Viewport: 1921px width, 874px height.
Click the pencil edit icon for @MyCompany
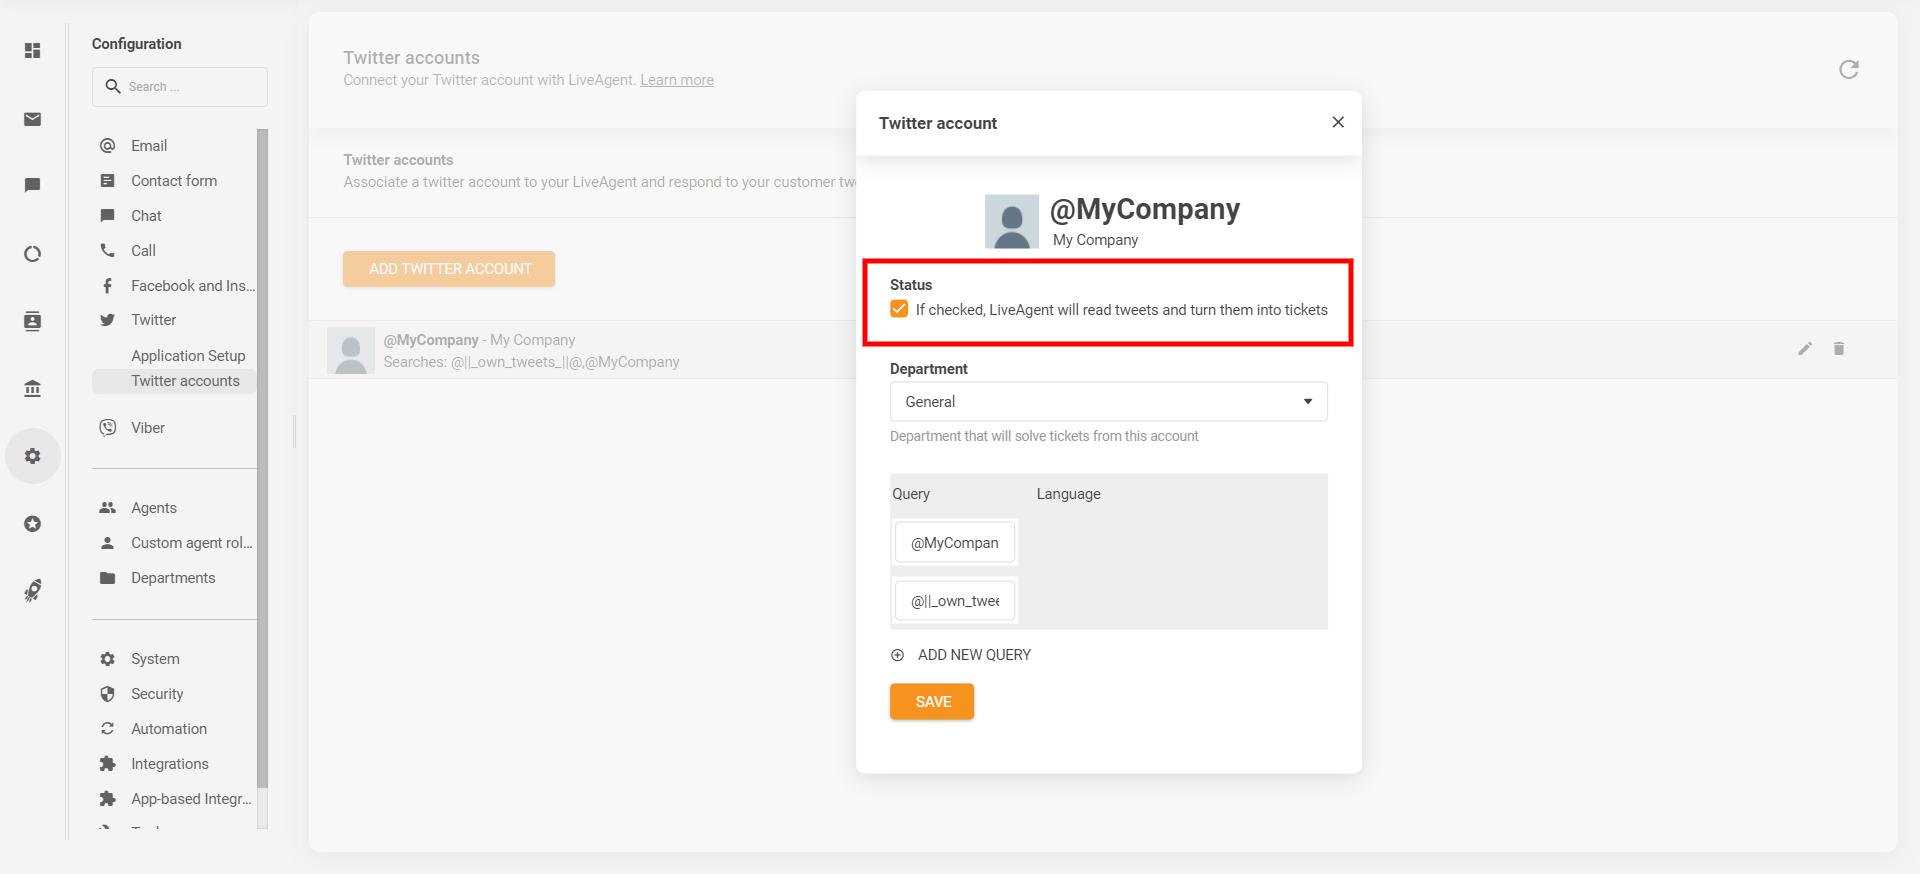[1804, 349]
